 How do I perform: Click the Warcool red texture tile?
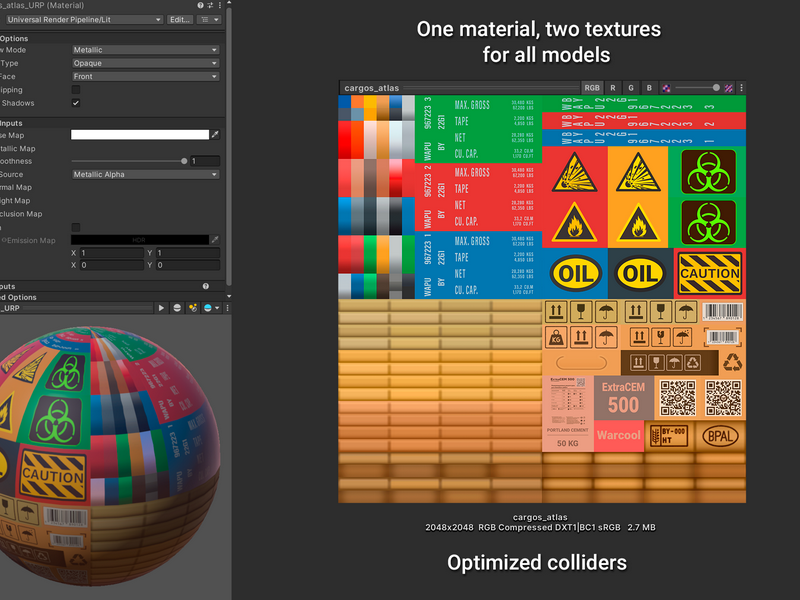pyautogui.click(x=619, y=436)
